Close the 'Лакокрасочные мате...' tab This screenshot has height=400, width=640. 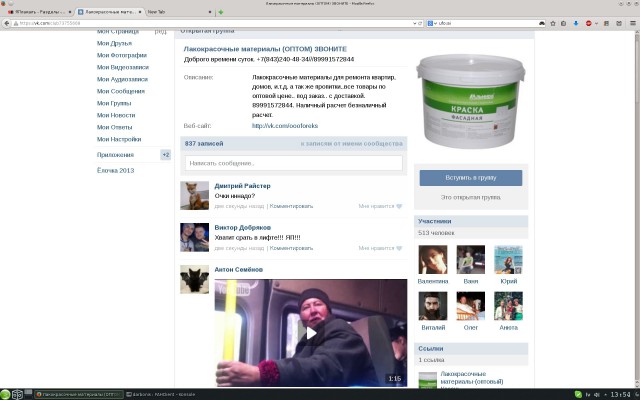tap(140, 12)
